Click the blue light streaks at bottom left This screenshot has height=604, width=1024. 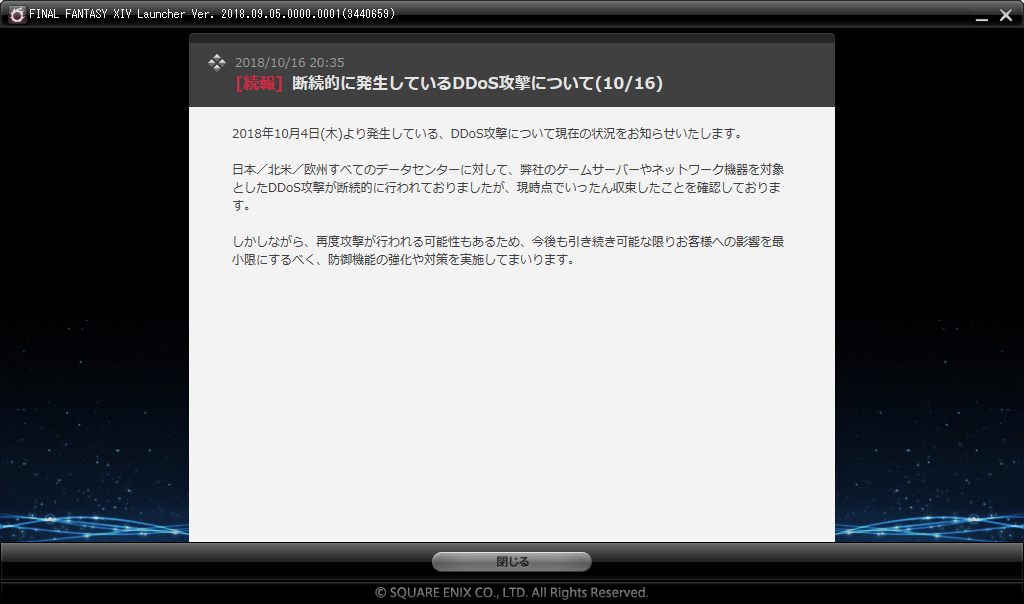pos(90,522)
